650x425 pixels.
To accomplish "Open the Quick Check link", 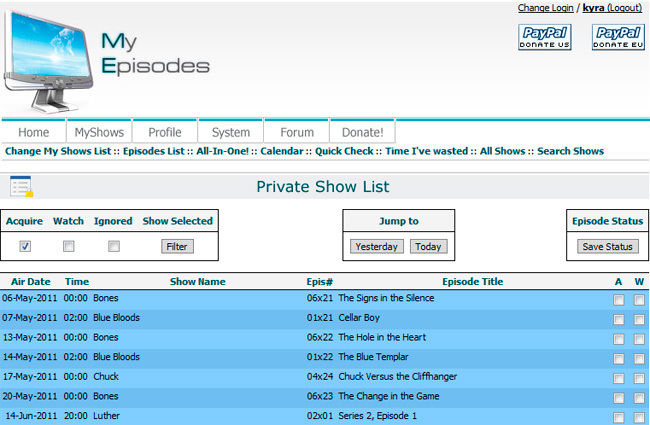I will click(344, 151).
